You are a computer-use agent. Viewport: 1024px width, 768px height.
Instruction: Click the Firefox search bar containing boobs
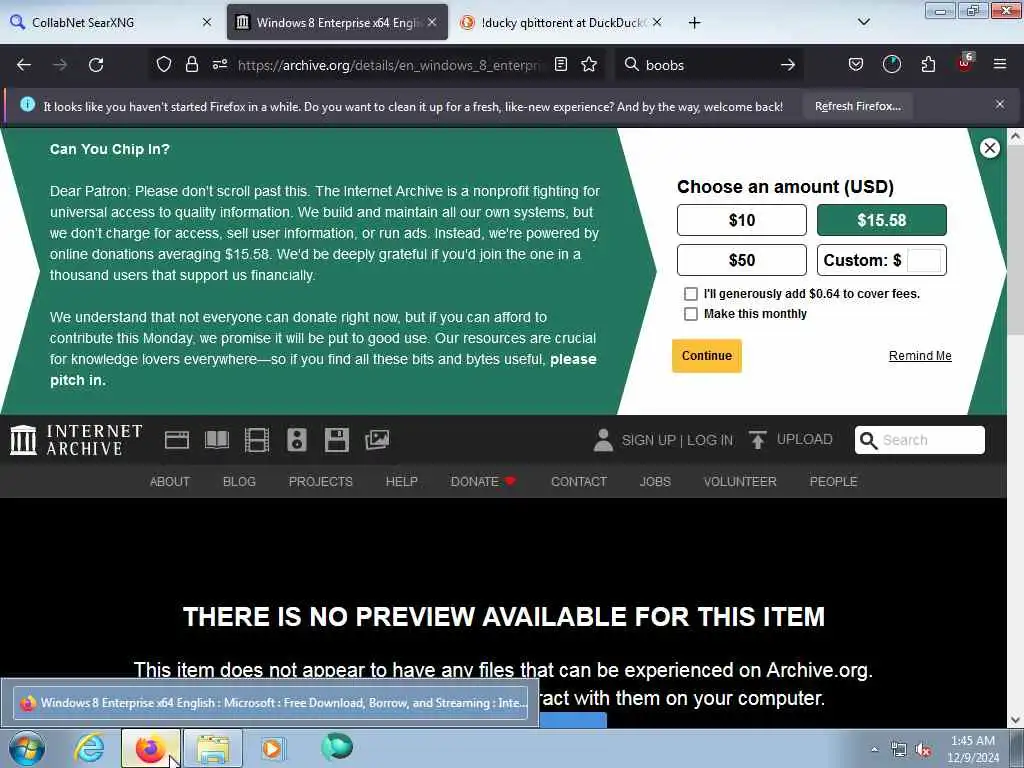click(709, 65)
